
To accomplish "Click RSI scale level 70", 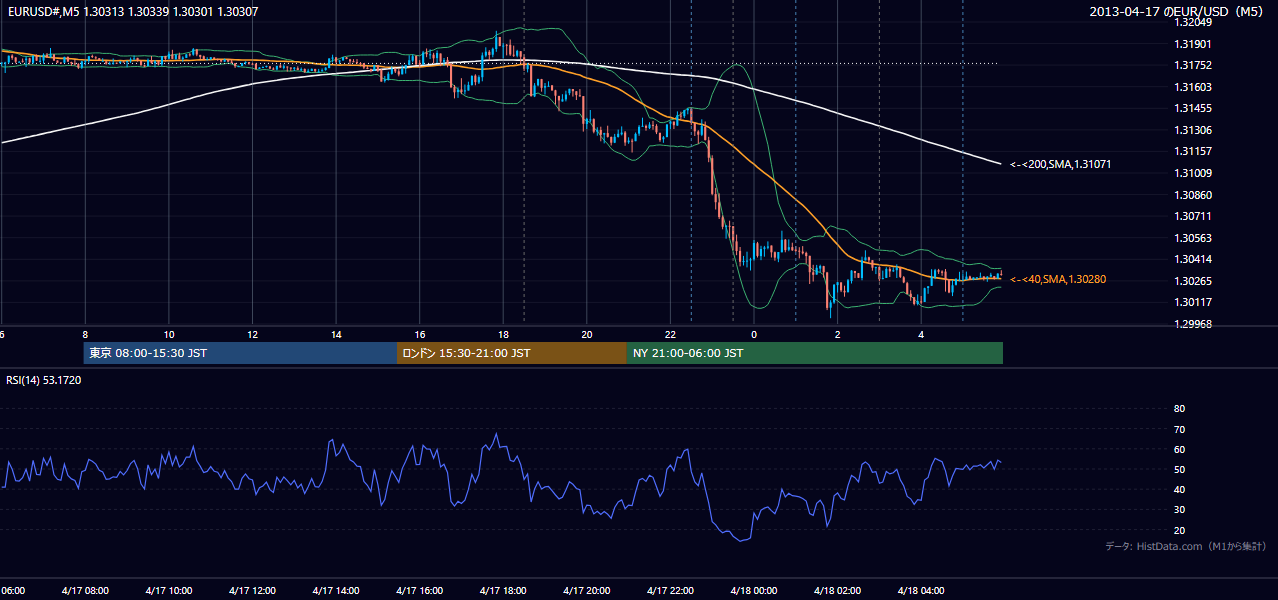I will click(x=1179, y=429).
